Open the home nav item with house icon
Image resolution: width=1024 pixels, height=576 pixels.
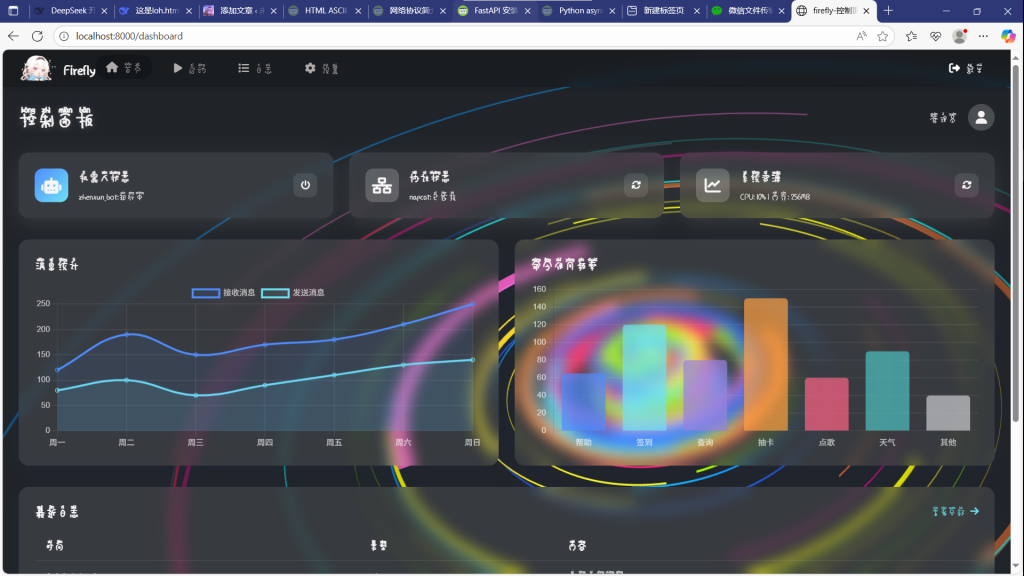click(123, 68)
